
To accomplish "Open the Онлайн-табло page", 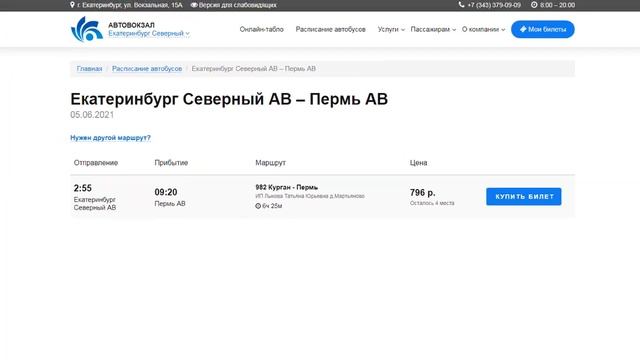I will tap(261, 29).
